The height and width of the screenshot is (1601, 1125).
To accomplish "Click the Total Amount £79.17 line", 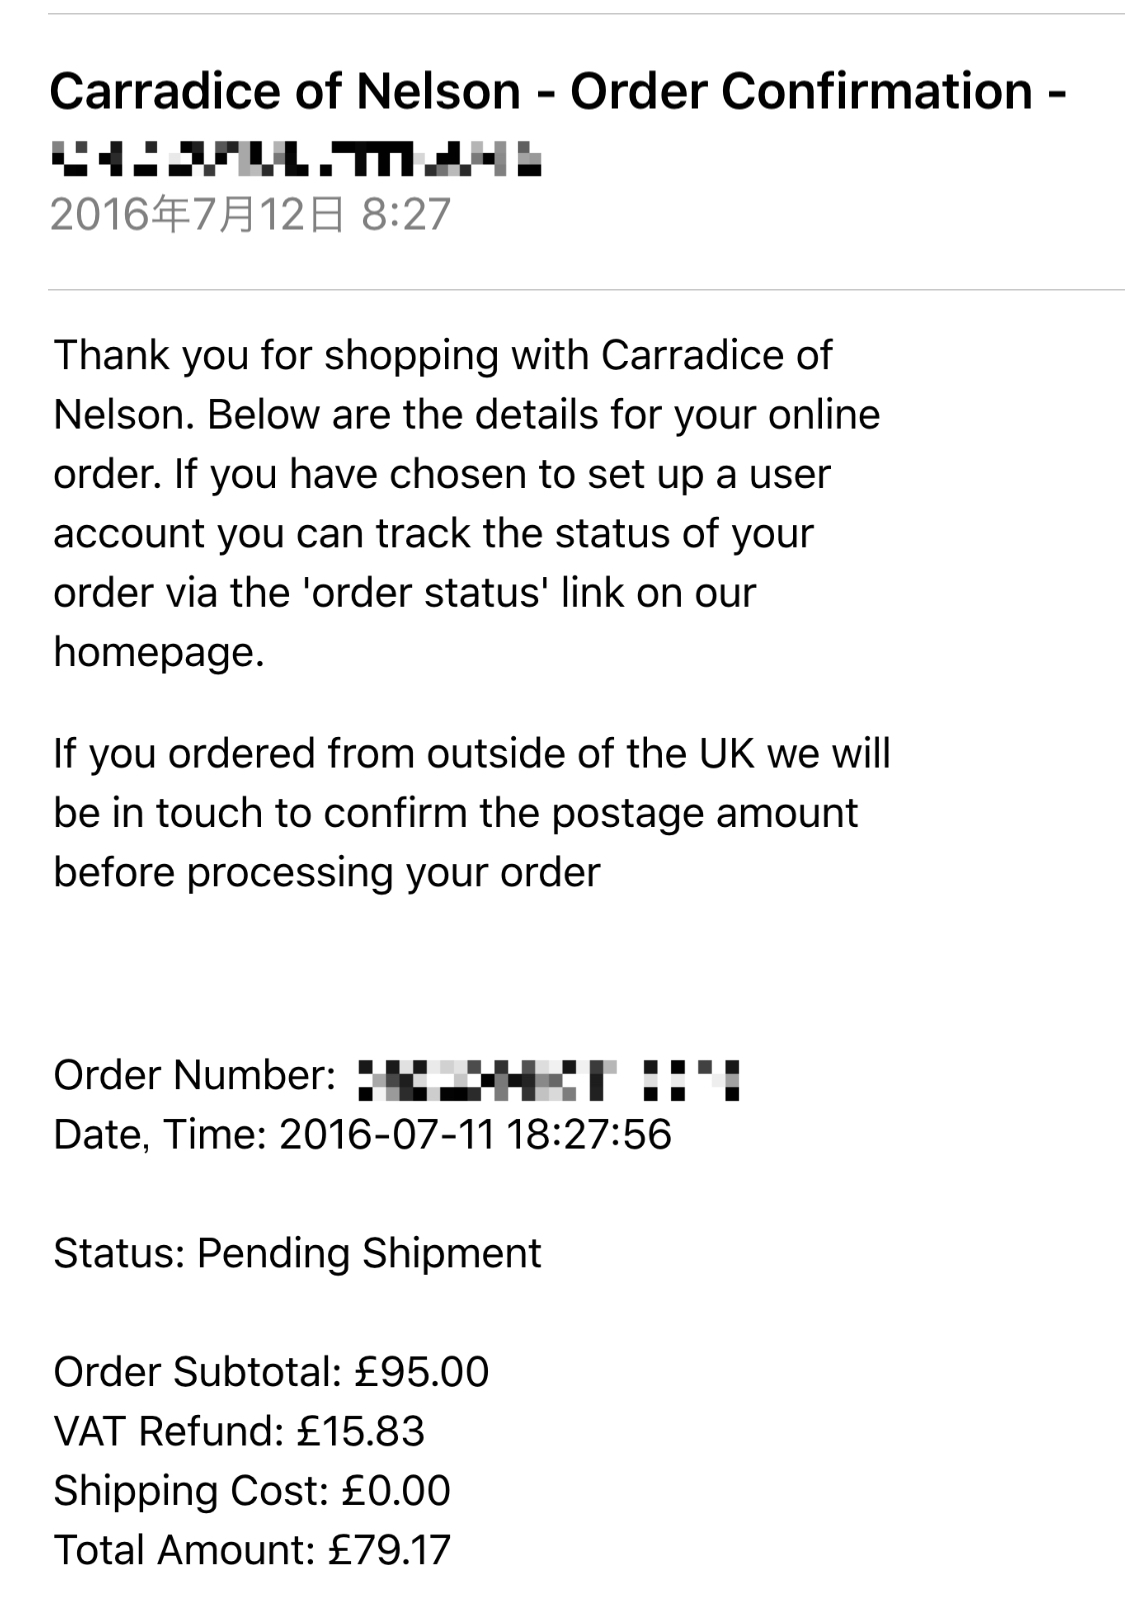I will pos(252,1550).
